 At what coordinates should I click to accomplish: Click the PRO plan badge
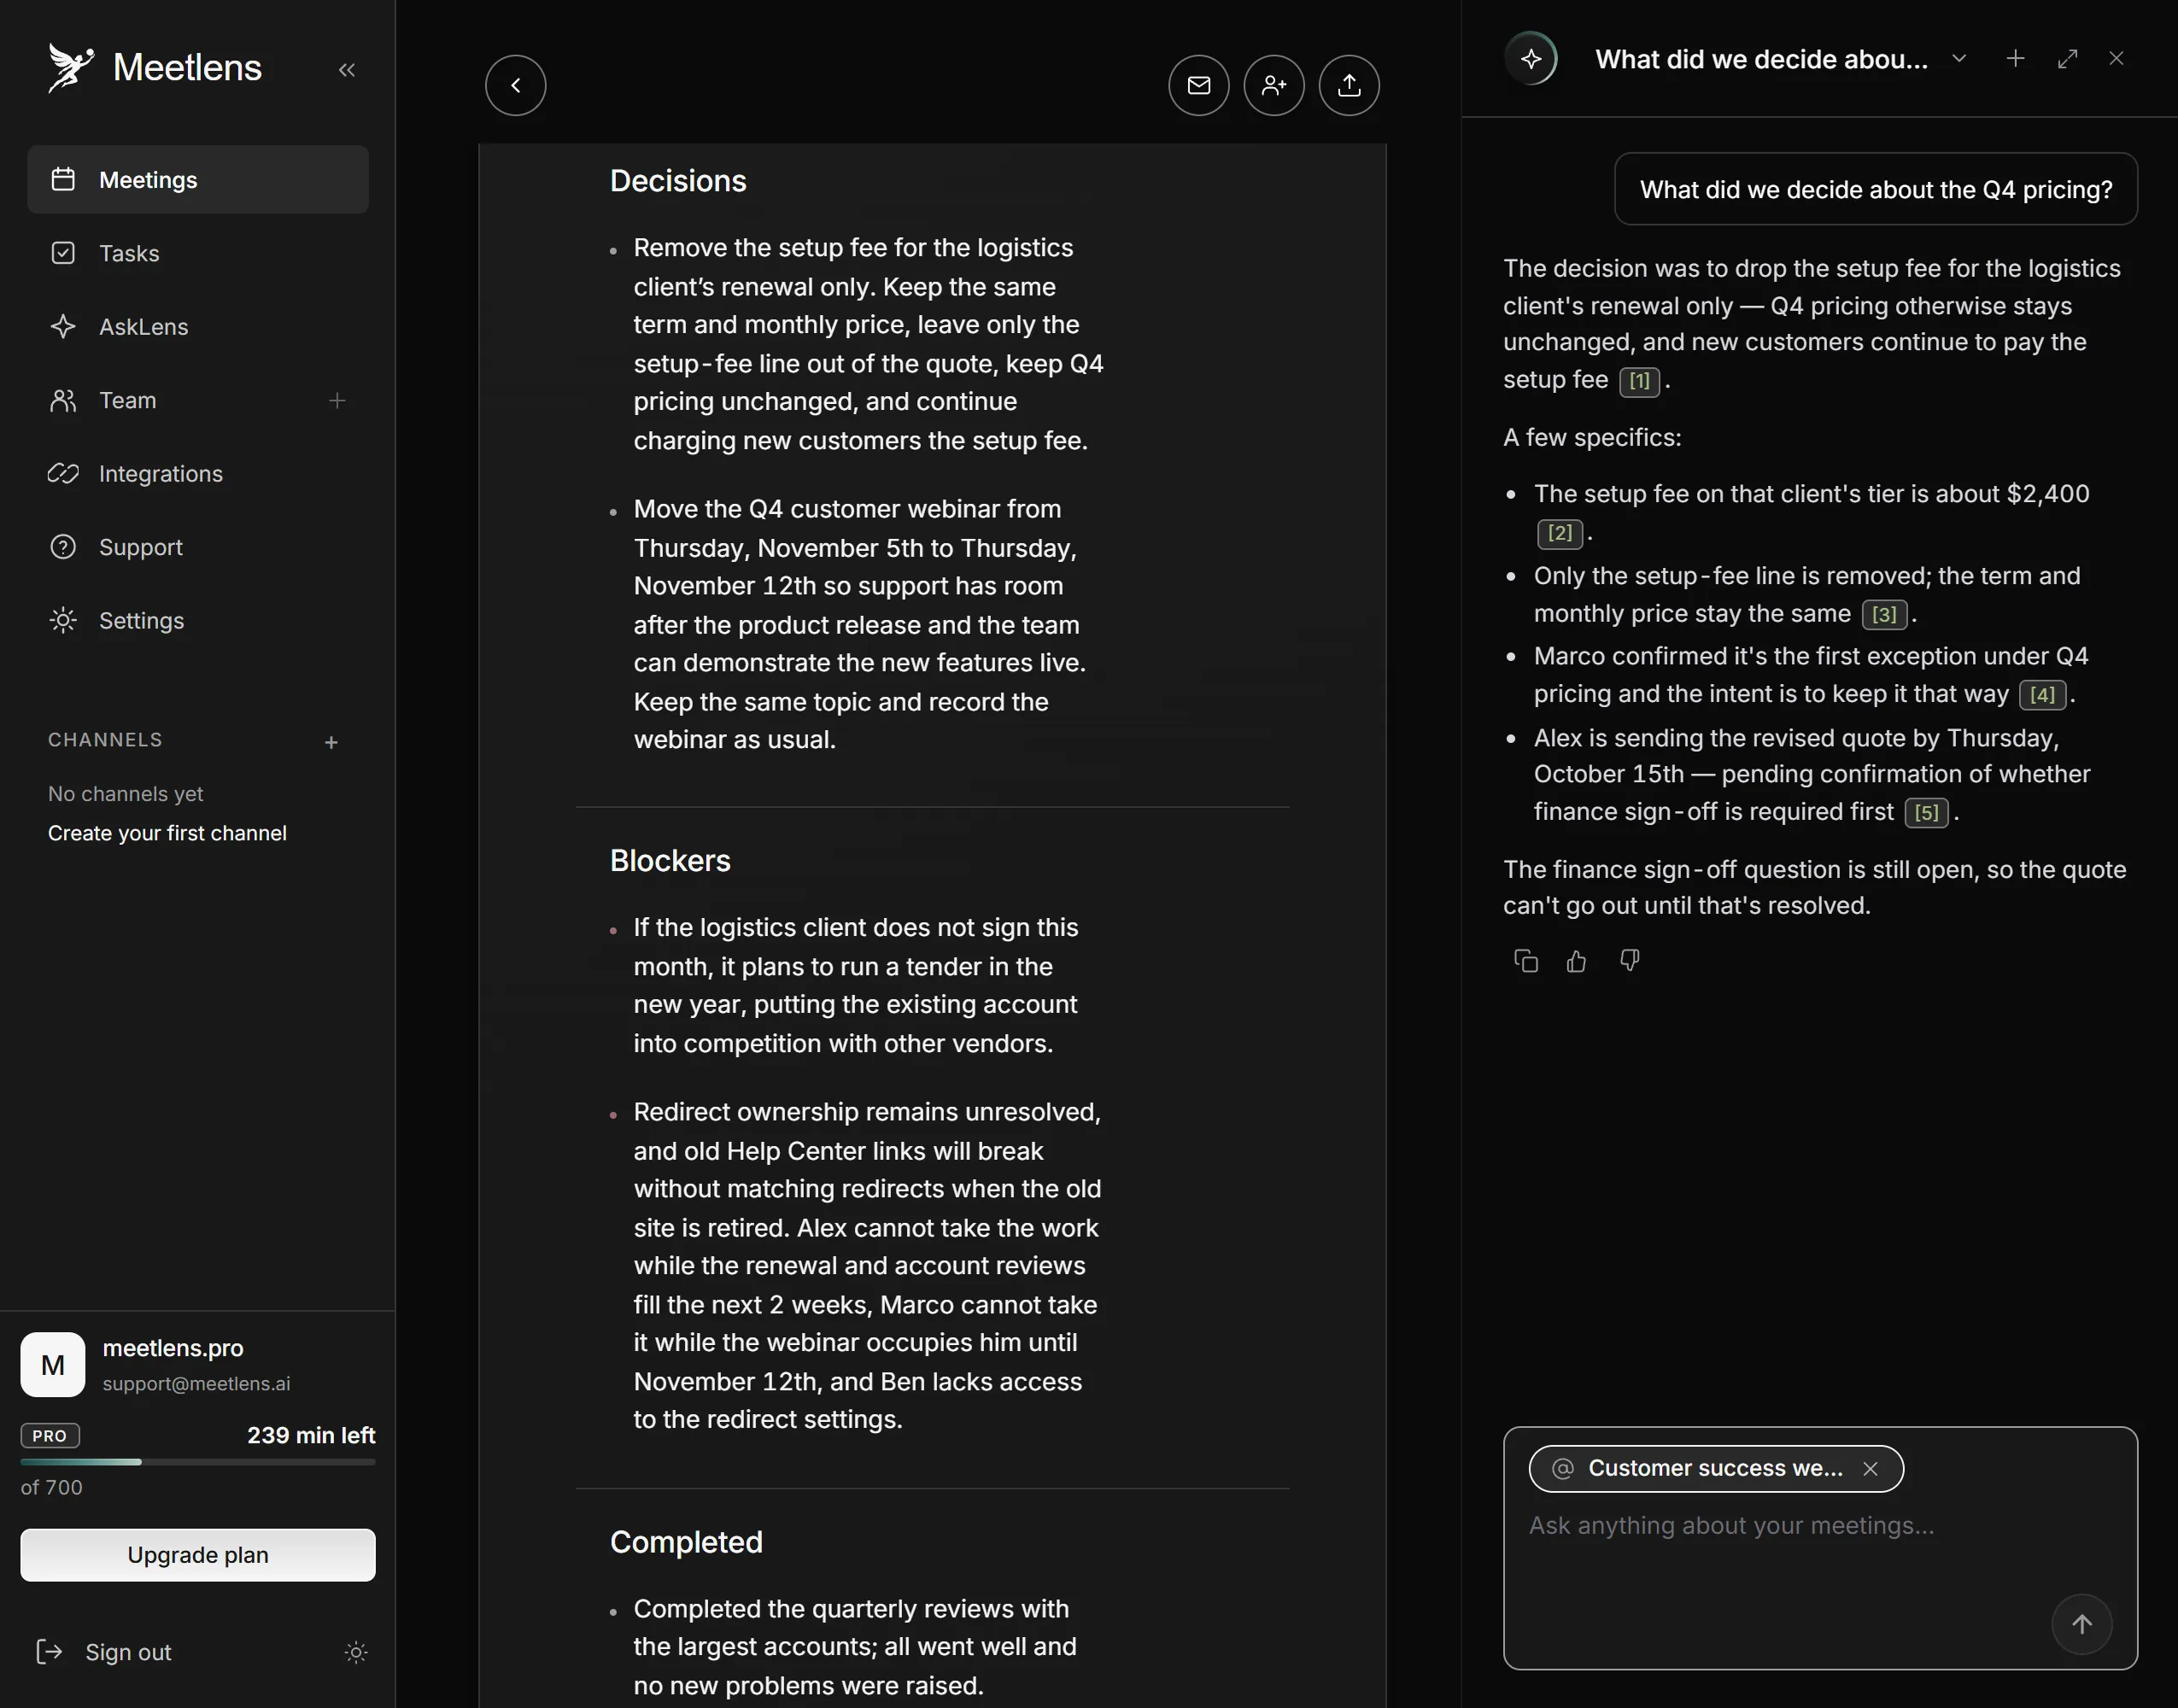click(50, 1436)
